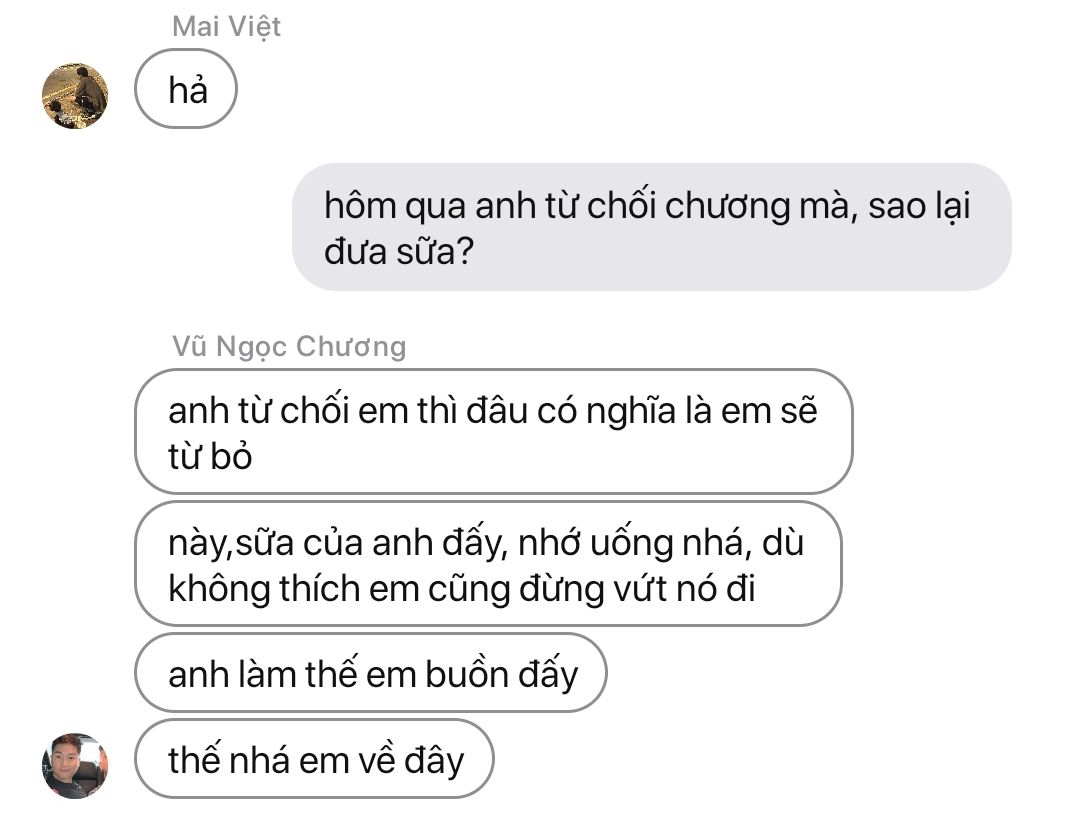Click Vũ Ngọc Chương's profile avatar
This screenshot has width=1080, height=813.
[75, 766]
